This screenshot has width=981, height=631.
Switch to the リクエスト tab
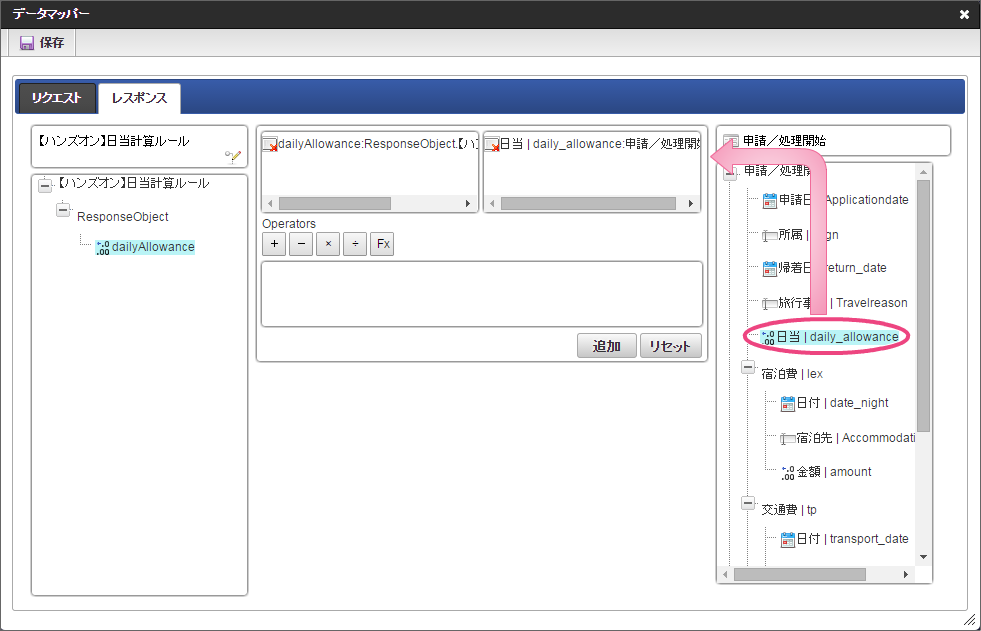pyautogui.click(x=56, y=98)
